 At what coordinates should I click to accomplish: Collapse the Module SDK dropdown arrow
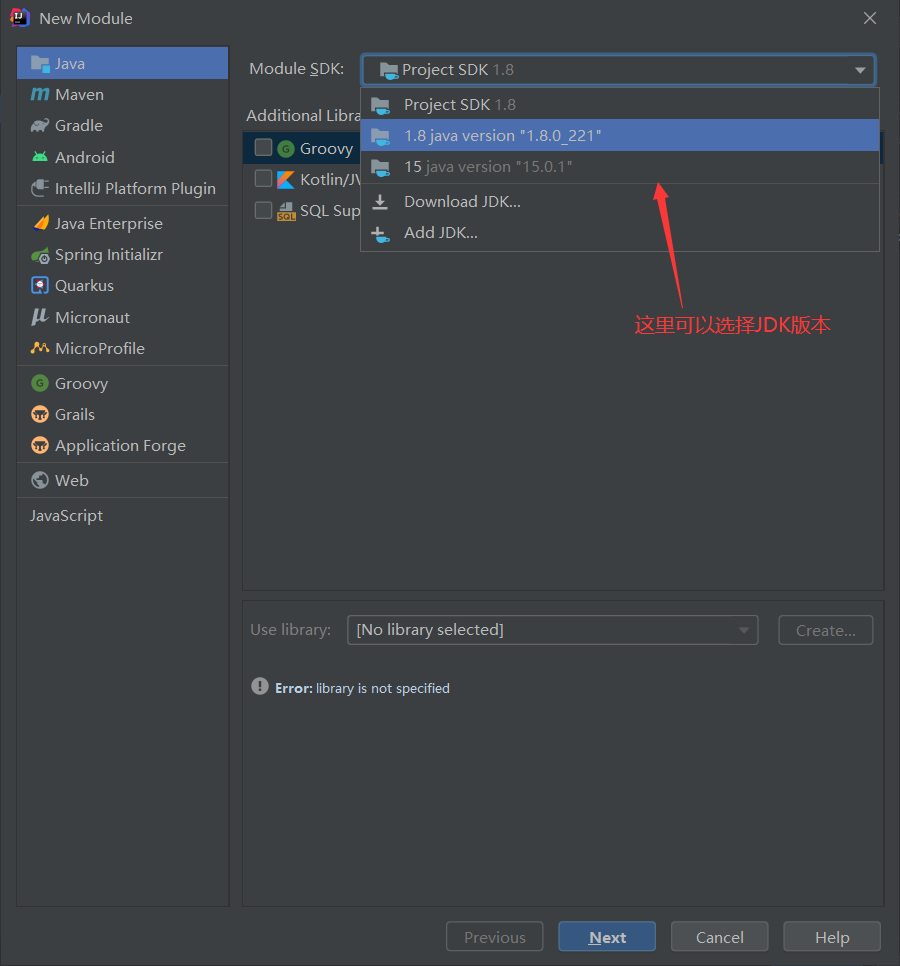[x=860, y=70]
